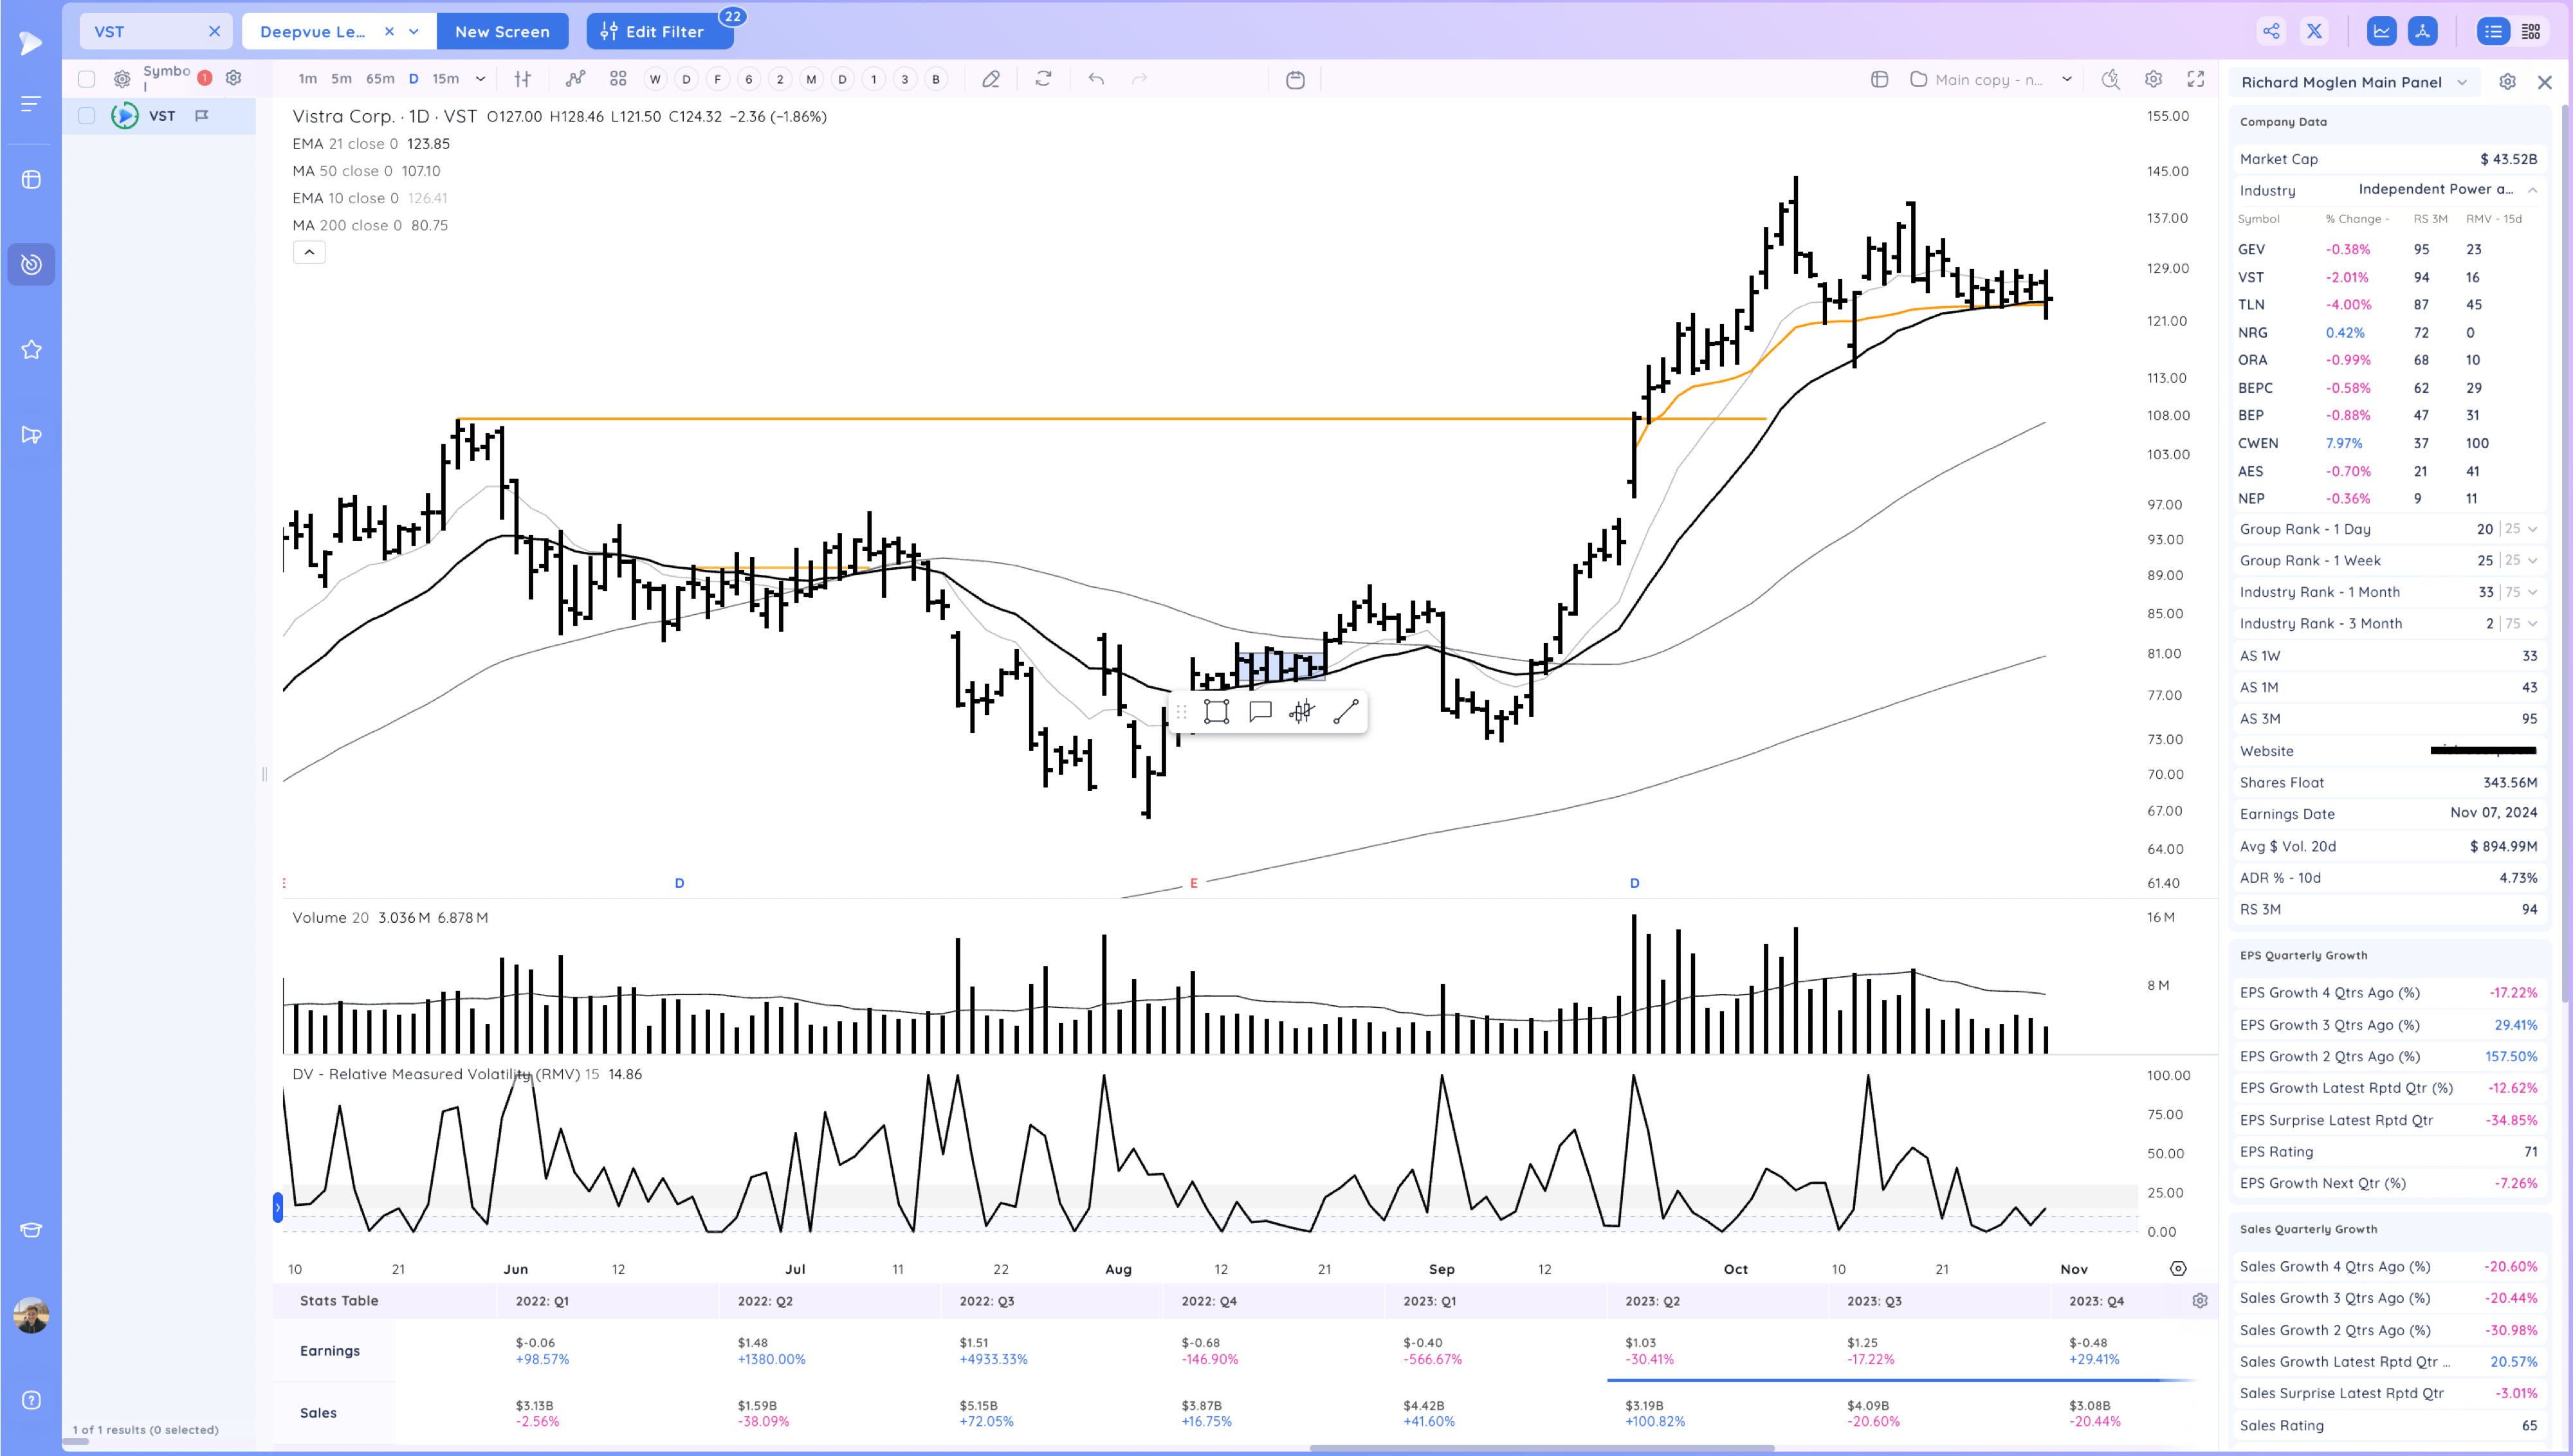The height and width of the screenshot is (1456, 2573).
Task: Toggle the select-all symbols checkbox
Action: (87, 79)
